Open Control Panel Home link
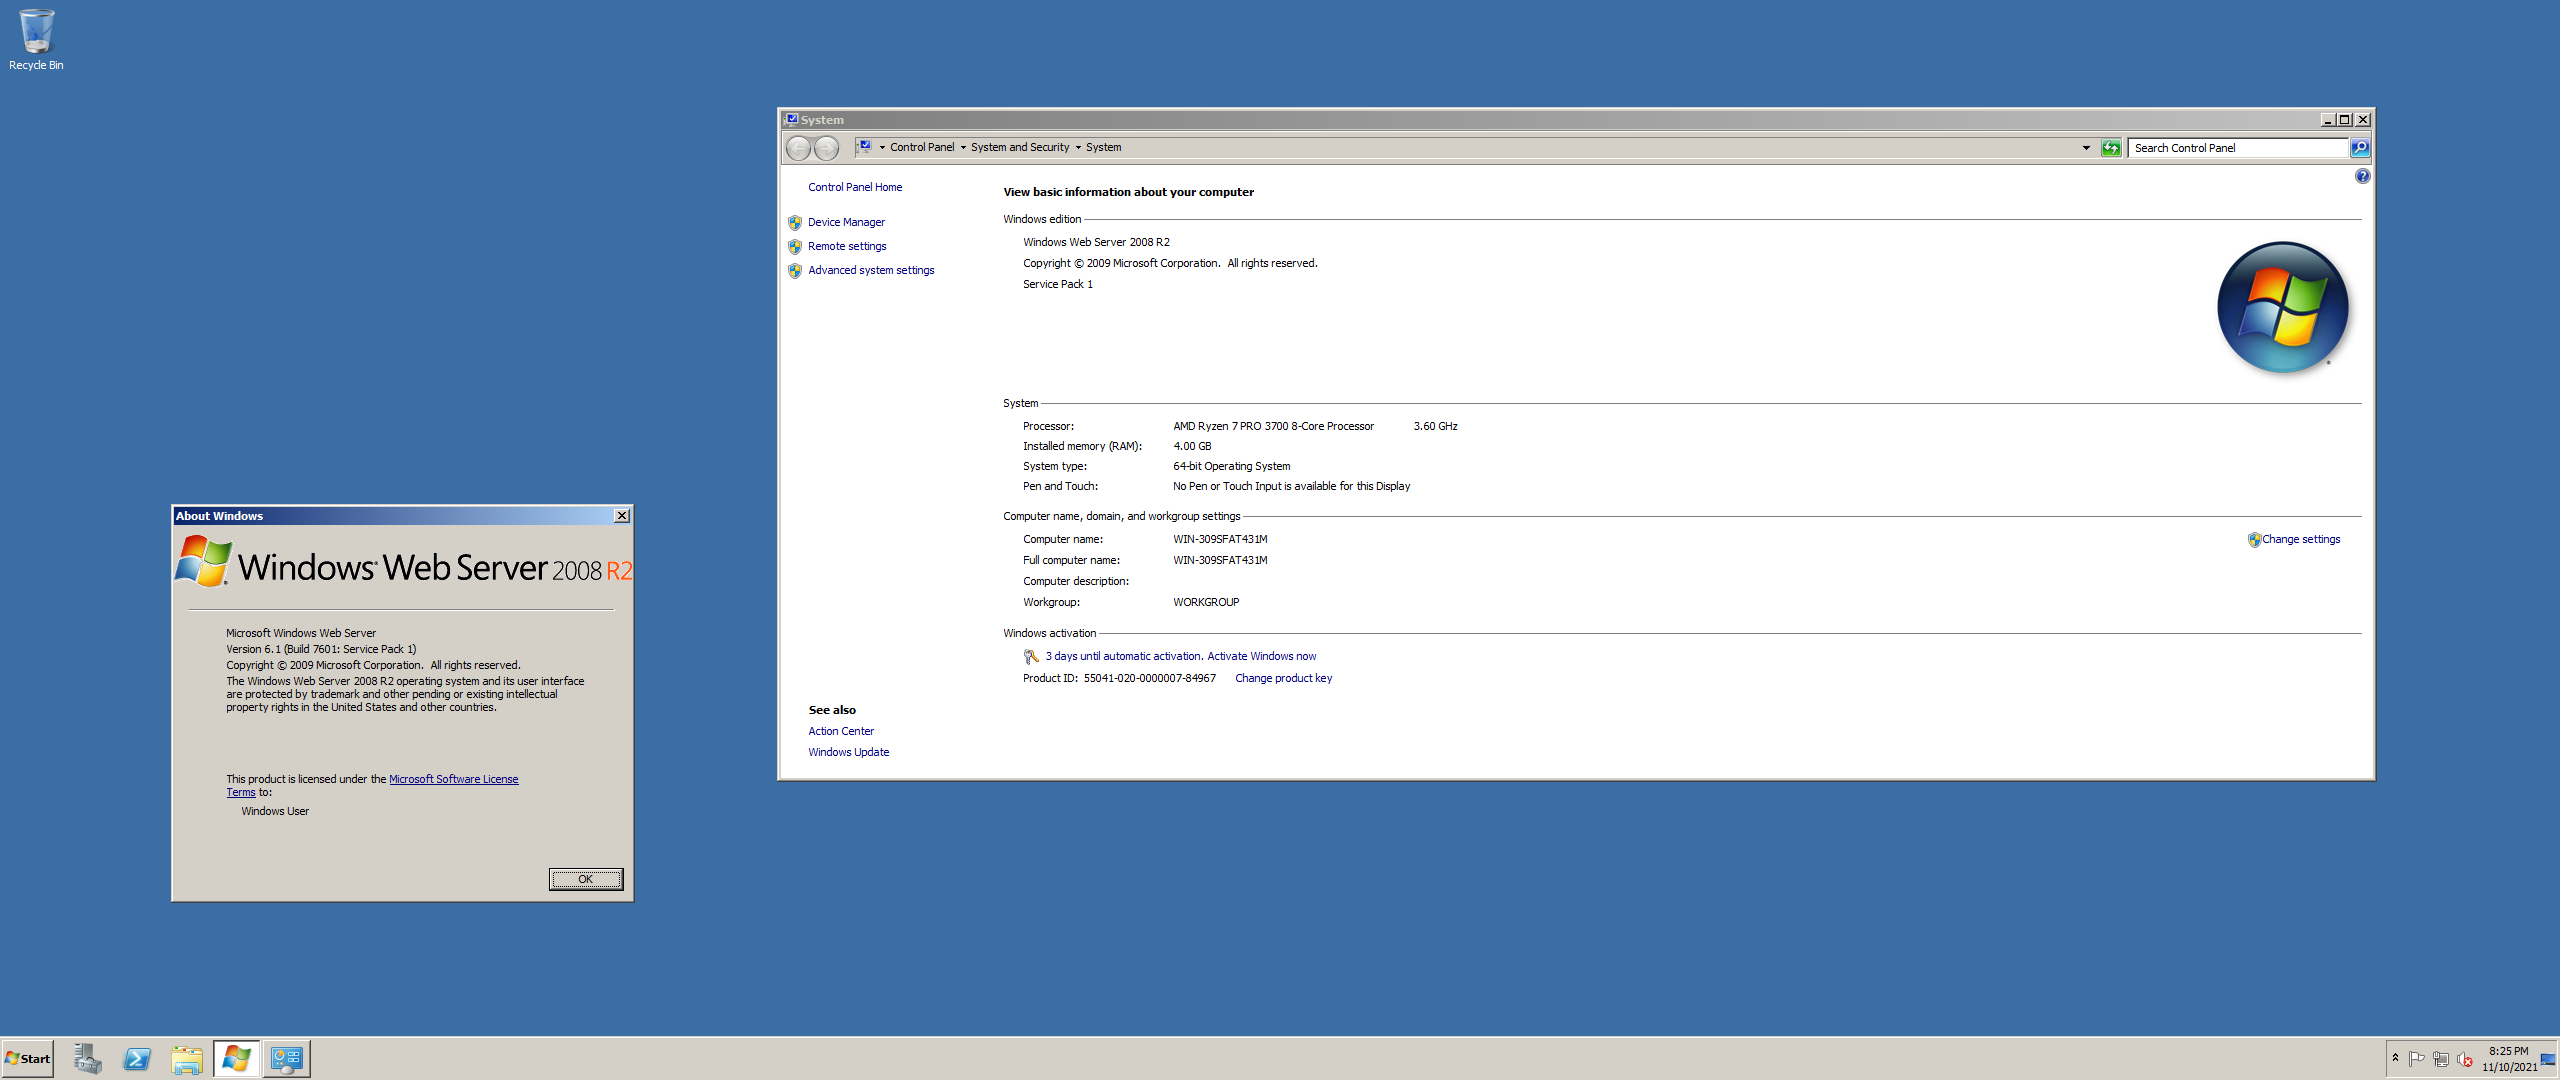 point(855,187)
